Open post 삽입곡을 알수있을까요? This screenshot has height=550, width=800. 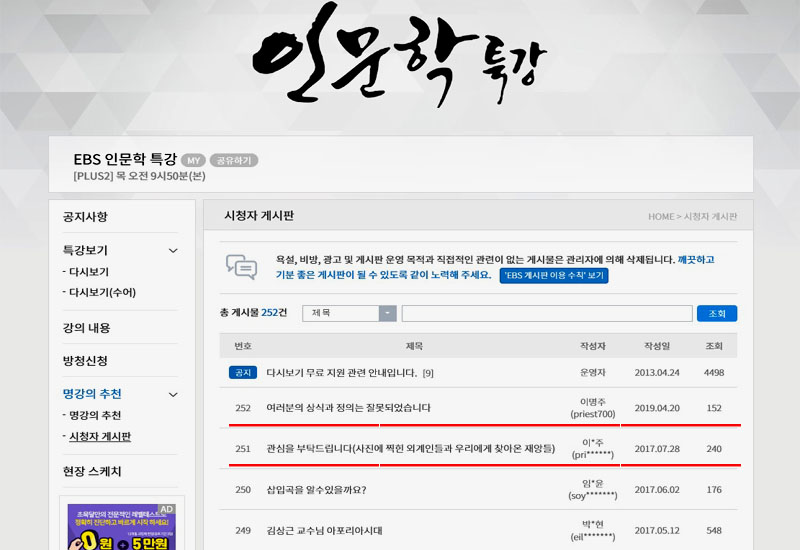tap(316, 490)
